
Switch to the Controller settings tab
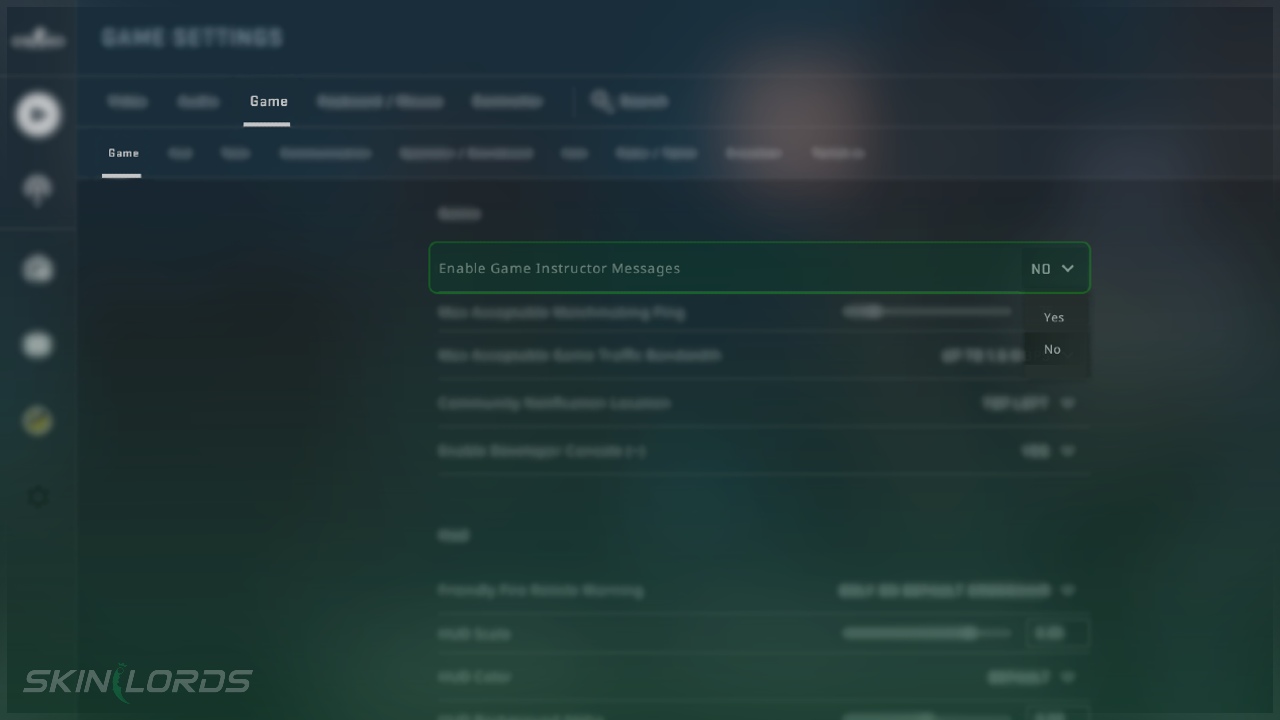(x=507, y=101)
